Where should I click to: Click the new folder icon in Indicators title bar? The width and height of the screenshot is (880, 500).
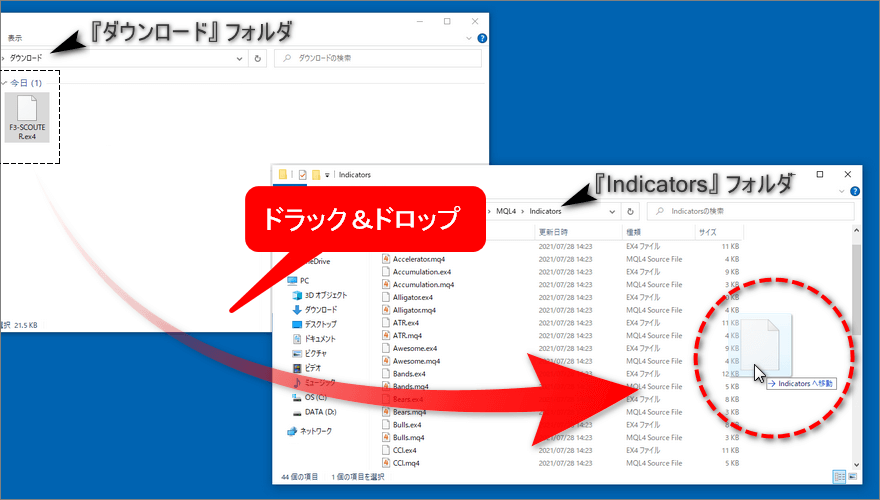pos(316,175)
